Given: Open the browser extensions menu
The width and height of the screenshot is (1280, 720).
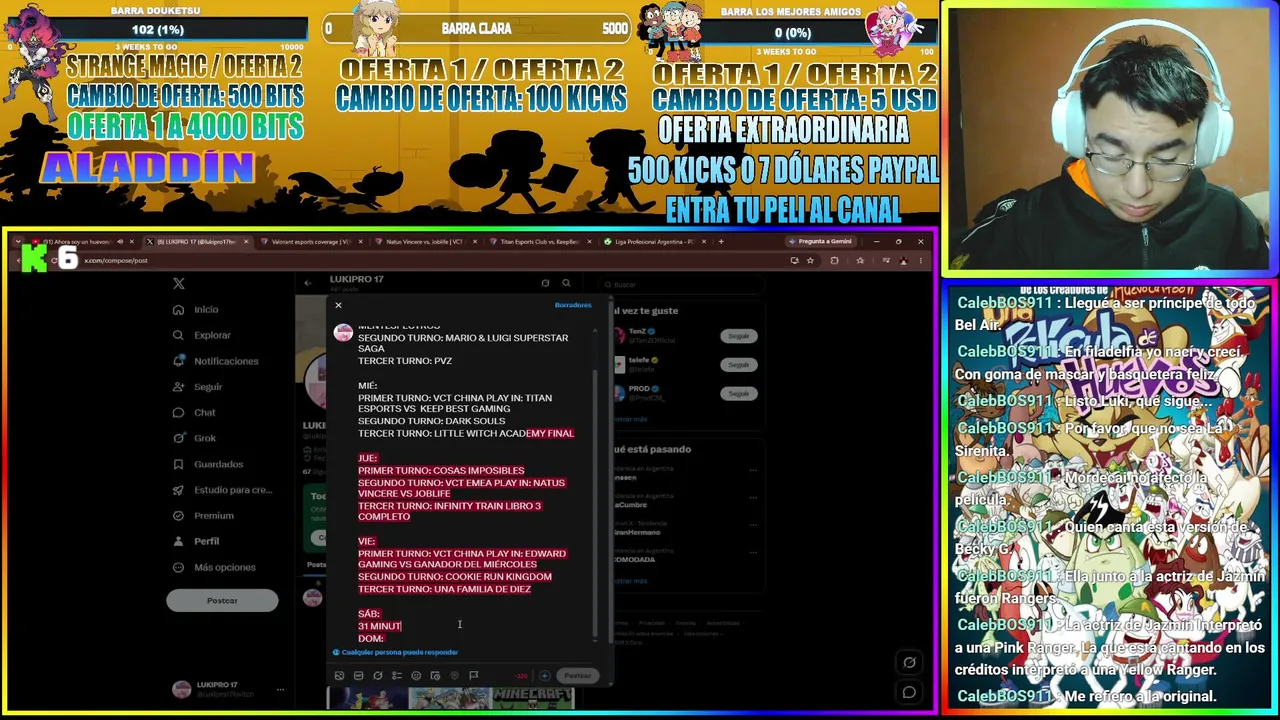Looking at the screenshot, I should pyautogui.click(x=834, y=261).
